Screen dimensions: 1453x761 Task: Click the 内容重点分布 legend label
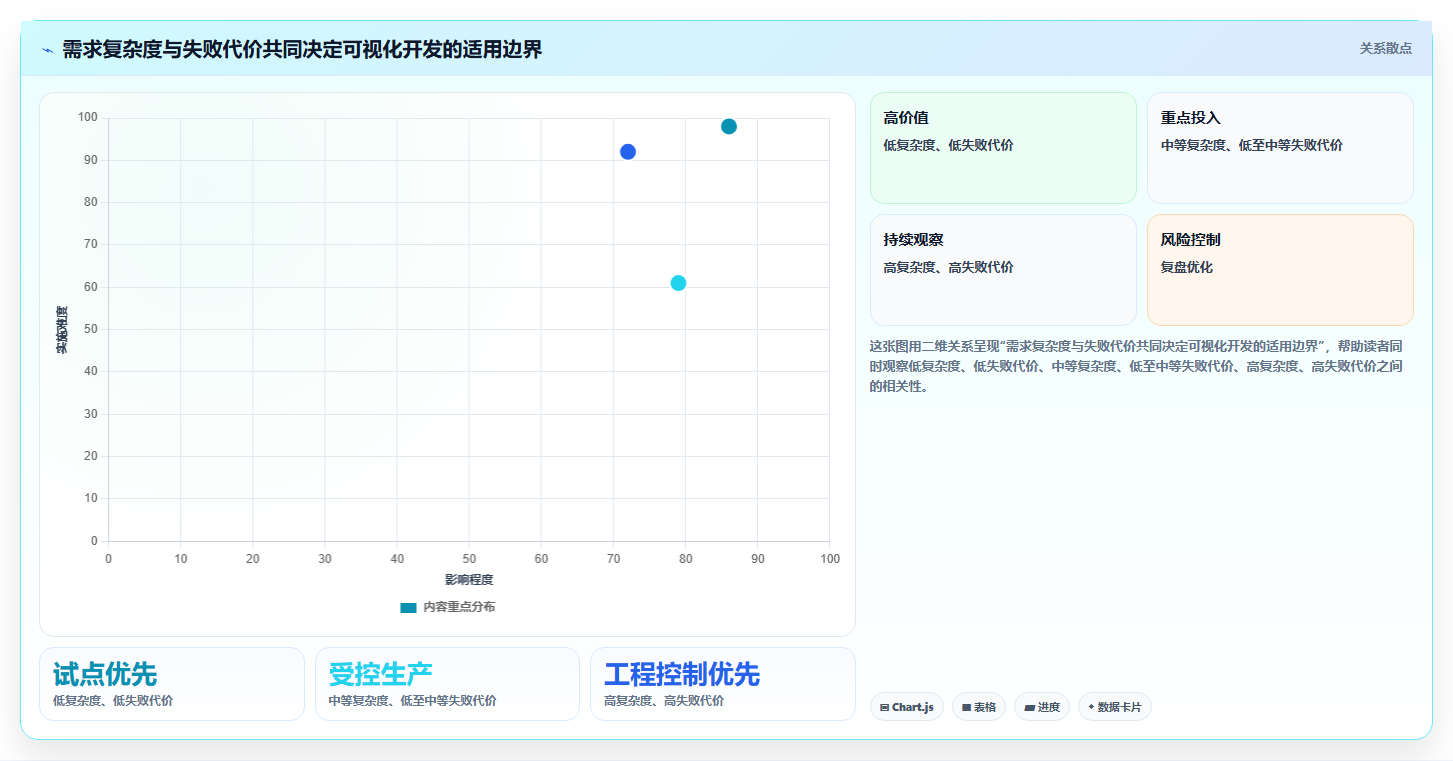coord(458,607)
